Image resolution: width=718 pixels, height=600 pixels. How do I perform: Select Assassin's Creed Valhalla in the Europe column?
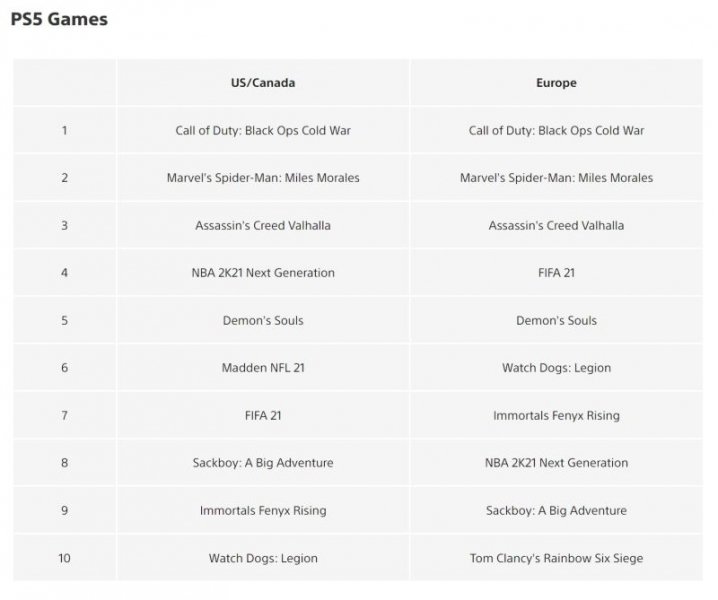556,225
